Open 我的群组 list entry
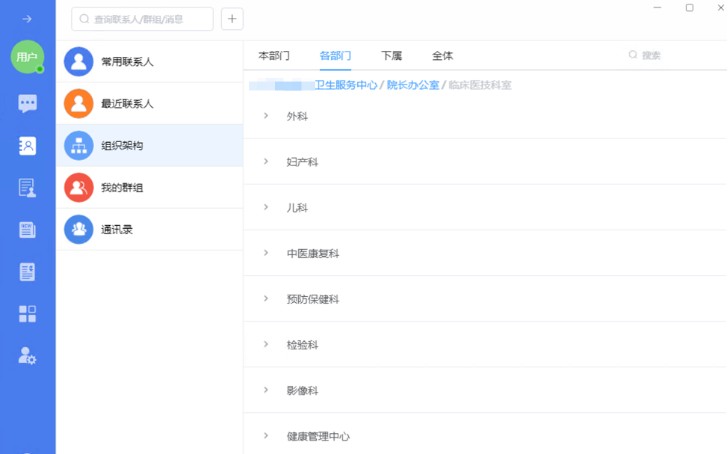 [122, 188]
